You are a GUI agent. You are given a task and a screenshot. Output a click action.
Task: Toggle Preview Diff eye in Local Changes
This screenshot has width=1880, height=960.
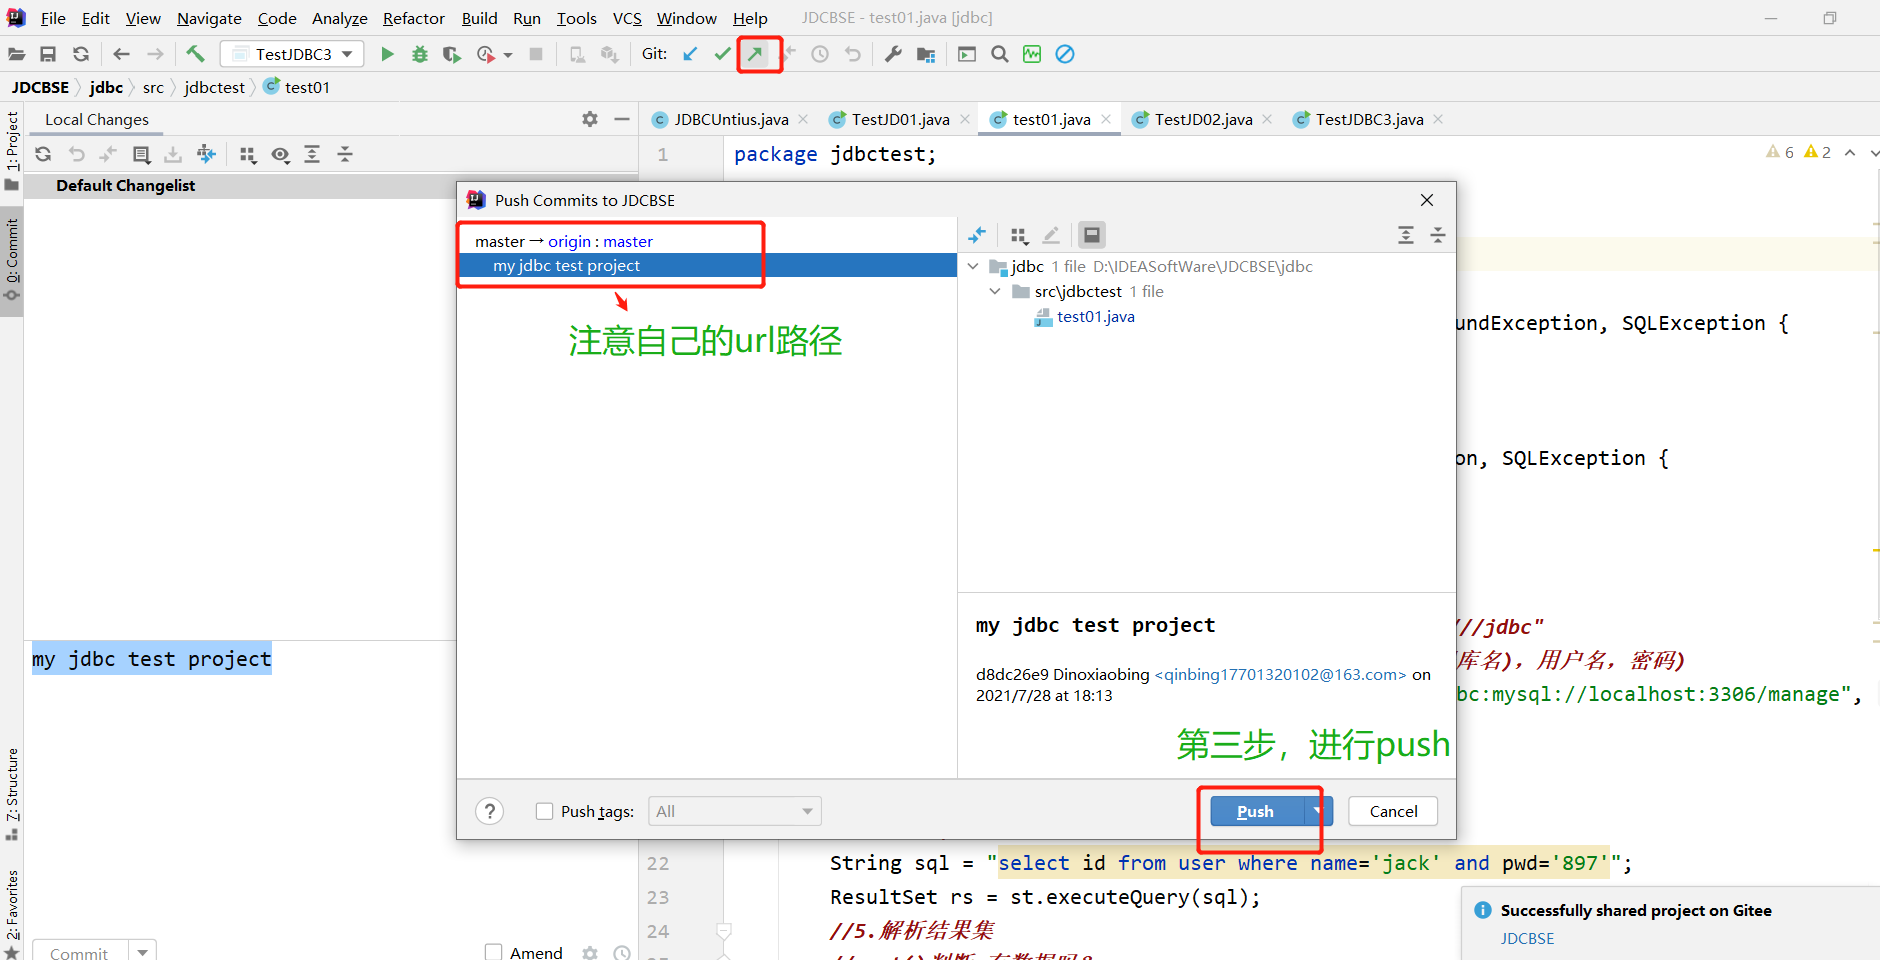pos(281,154)
